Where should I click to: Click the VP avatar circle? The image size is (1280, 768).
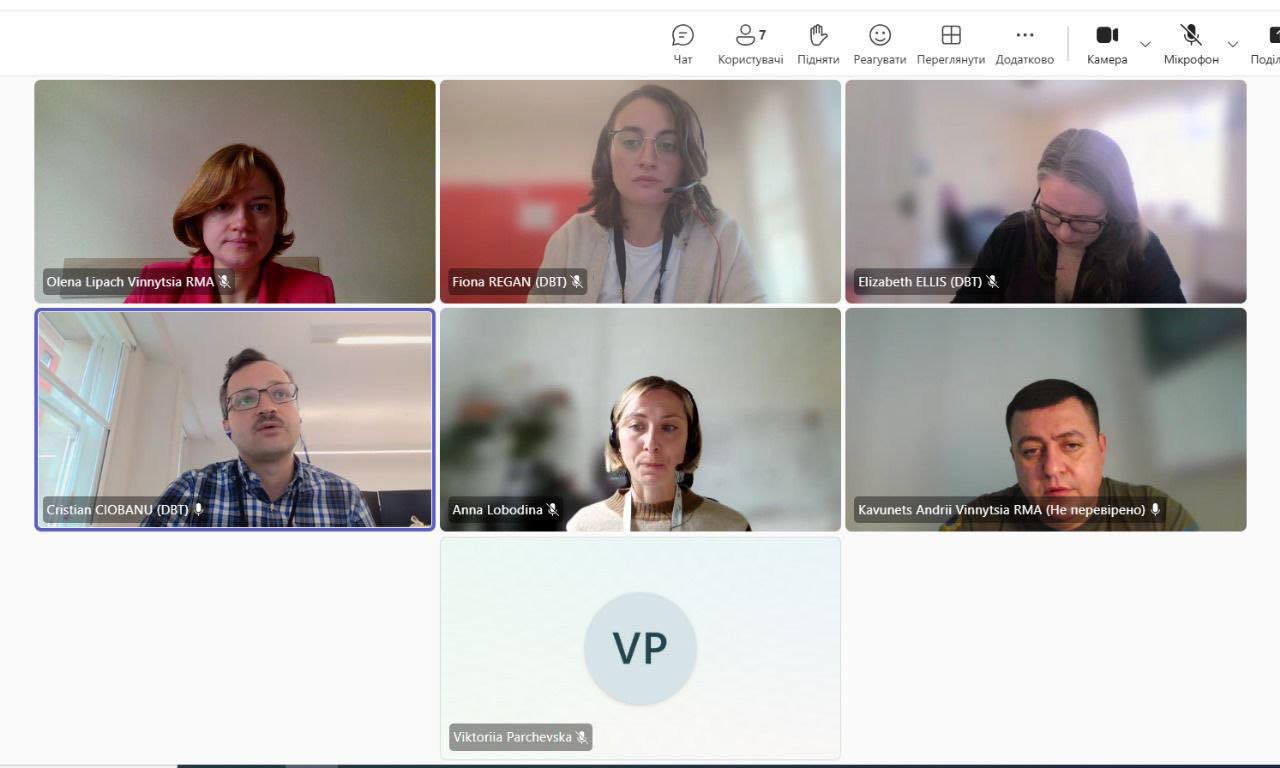click(x=640, y=648)
